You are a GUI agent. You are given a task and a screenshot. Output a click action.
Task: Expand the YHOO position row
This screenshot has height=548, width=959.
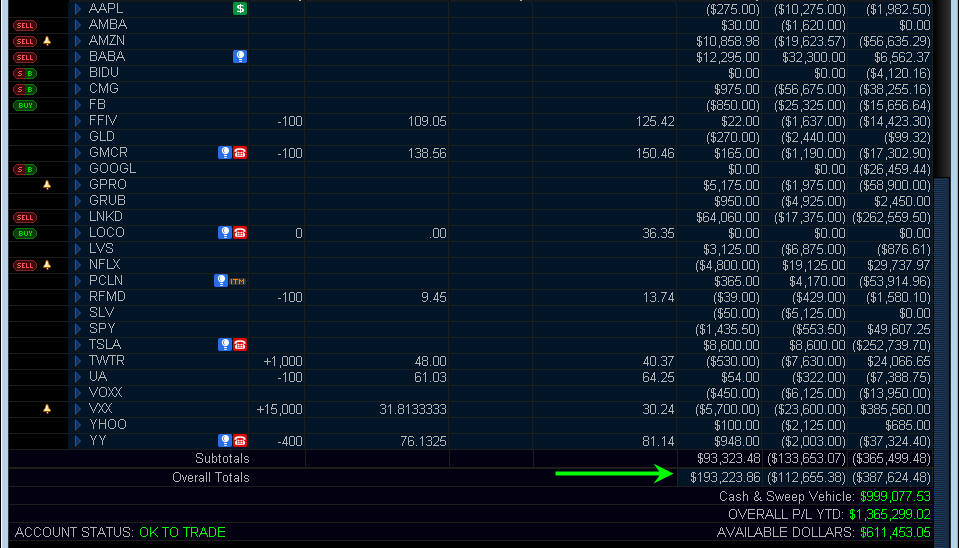(x=78, y=424)
